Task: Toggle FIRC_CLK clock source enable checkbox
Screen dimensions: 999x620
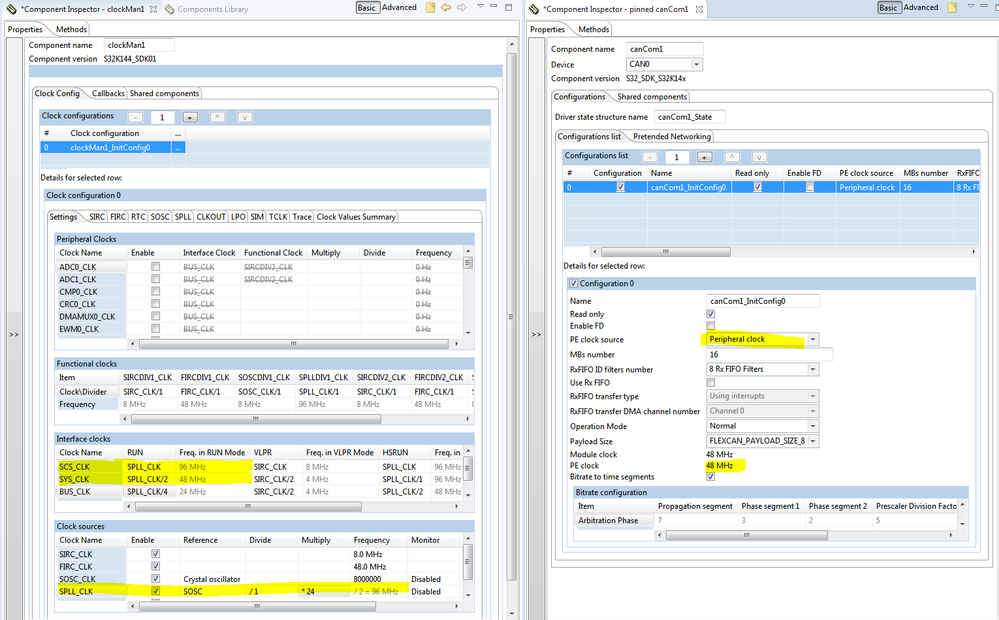Action: 155,566
